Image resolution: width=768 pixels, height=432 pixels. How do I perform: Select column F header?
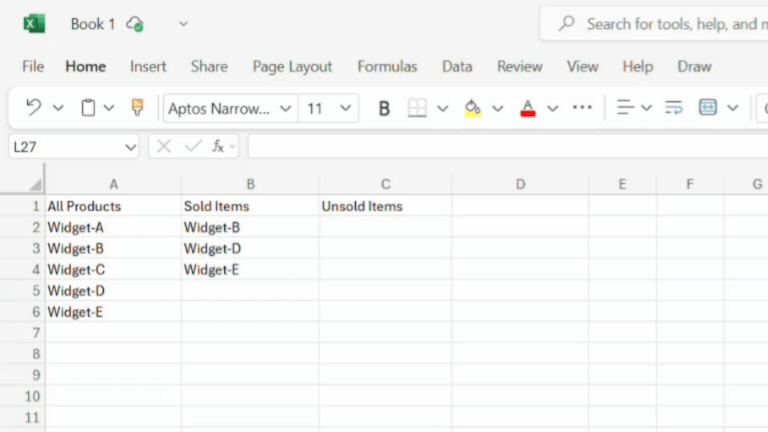(x=690, y=184)
